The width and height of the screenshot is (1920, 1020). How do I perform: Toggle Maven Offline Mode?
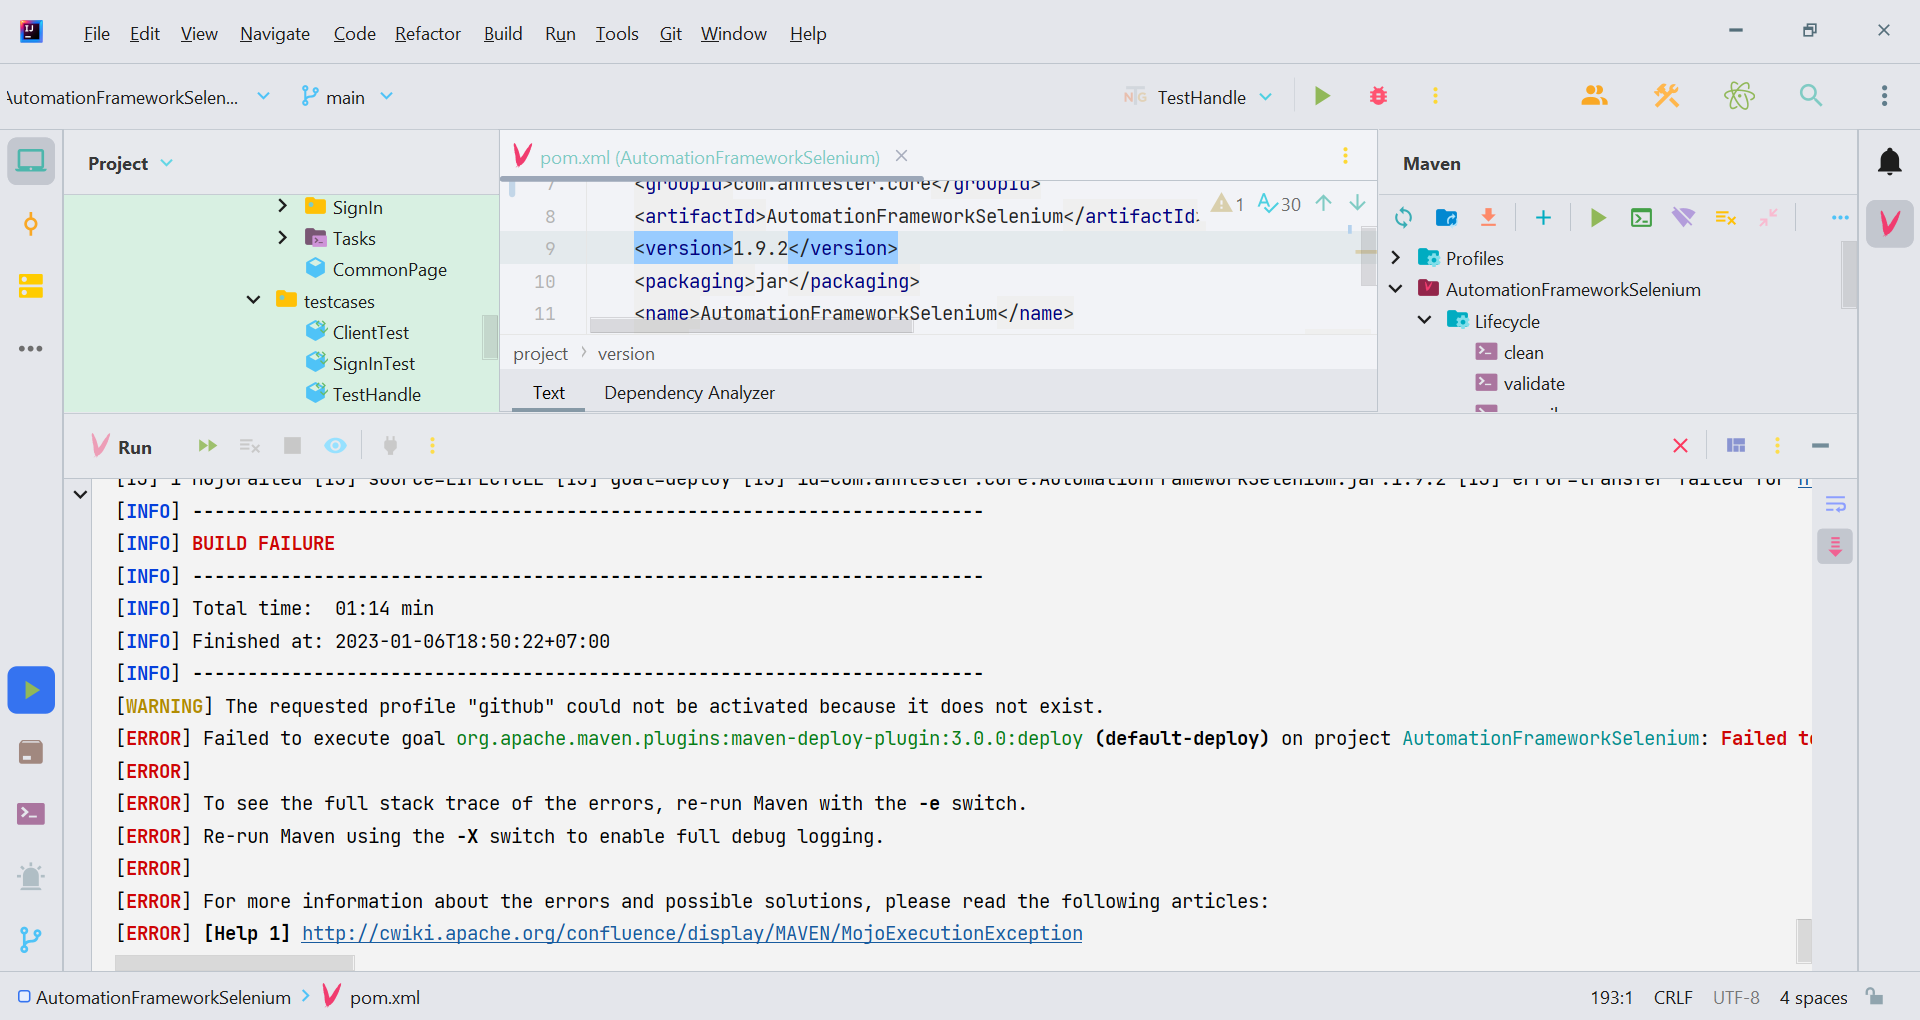[1683, 218]
